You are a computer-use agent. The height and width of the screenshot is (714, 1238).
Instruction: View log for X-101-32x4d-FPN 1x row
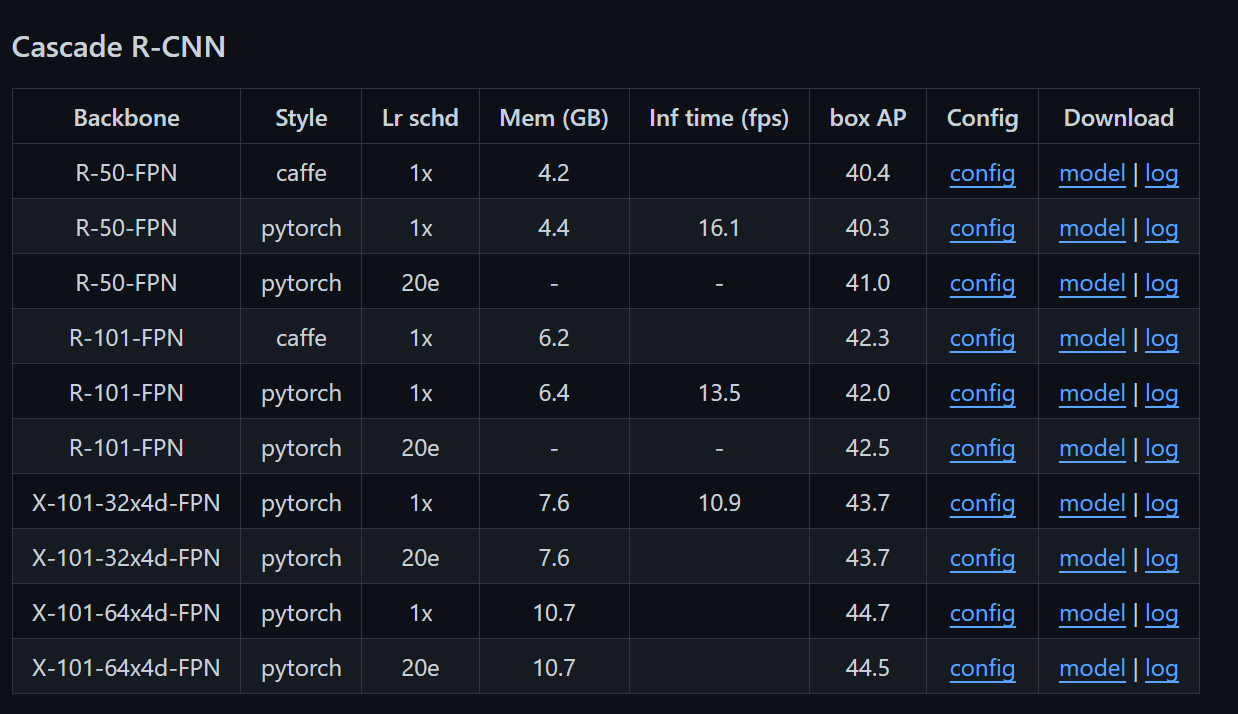coord(1161,503)
